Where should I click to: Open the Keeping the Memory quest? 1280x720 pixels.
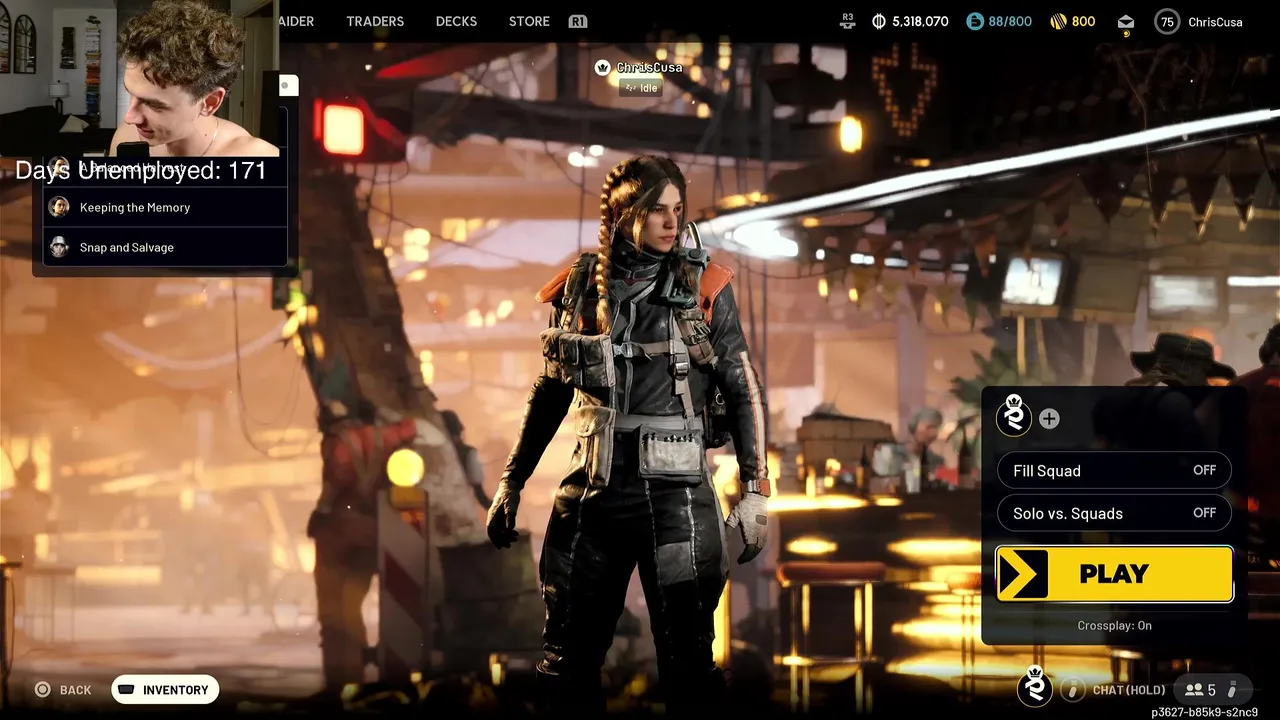(x=165, y=207)
